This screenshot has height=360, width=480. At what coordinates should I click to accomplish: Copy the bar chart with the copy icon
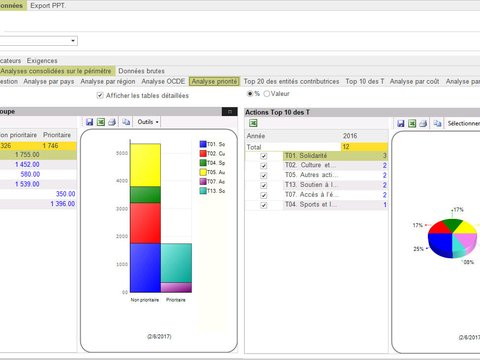click(126, 122)
